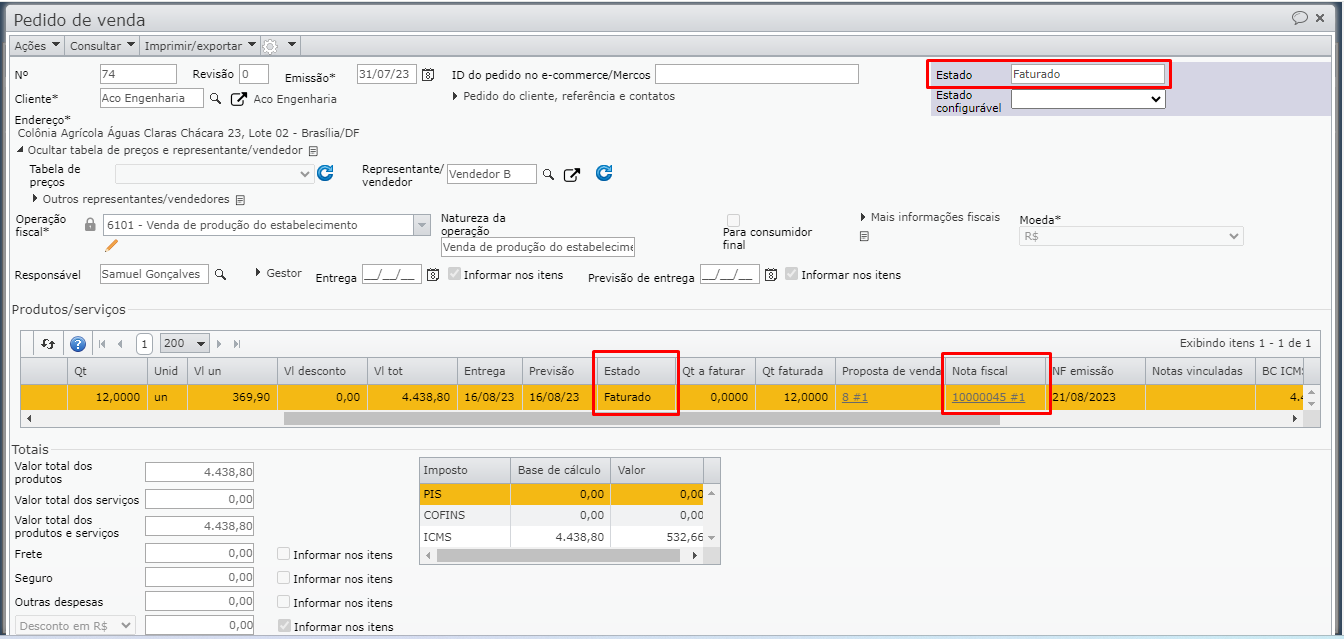Open the Desconto em R$ dropdown
Screen dimensions: 1344x639
(74, 625)
